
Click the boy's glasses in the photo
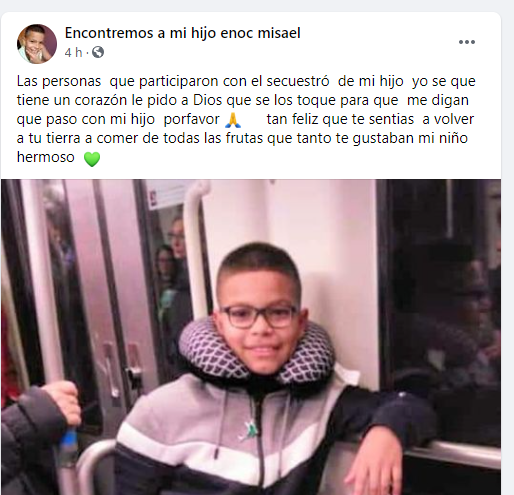pyautogui.click(x=259, y=316)
